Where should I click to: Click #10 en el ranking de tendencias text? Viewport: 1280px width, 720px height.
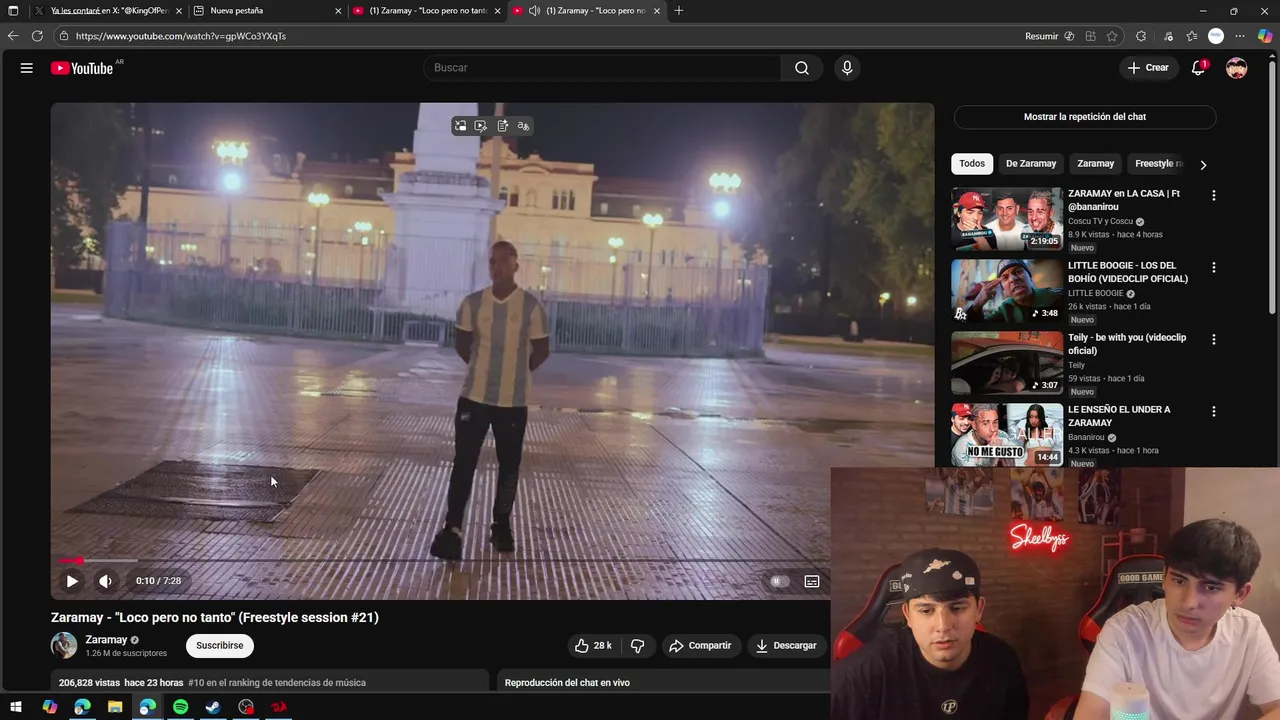(277, 683)
